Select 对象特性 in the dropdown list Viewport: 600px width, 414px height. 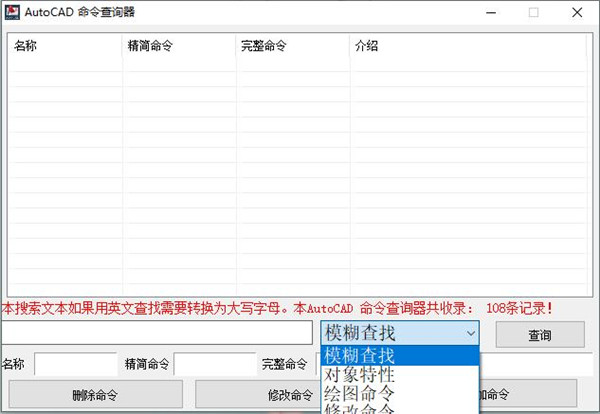(400, 377)
